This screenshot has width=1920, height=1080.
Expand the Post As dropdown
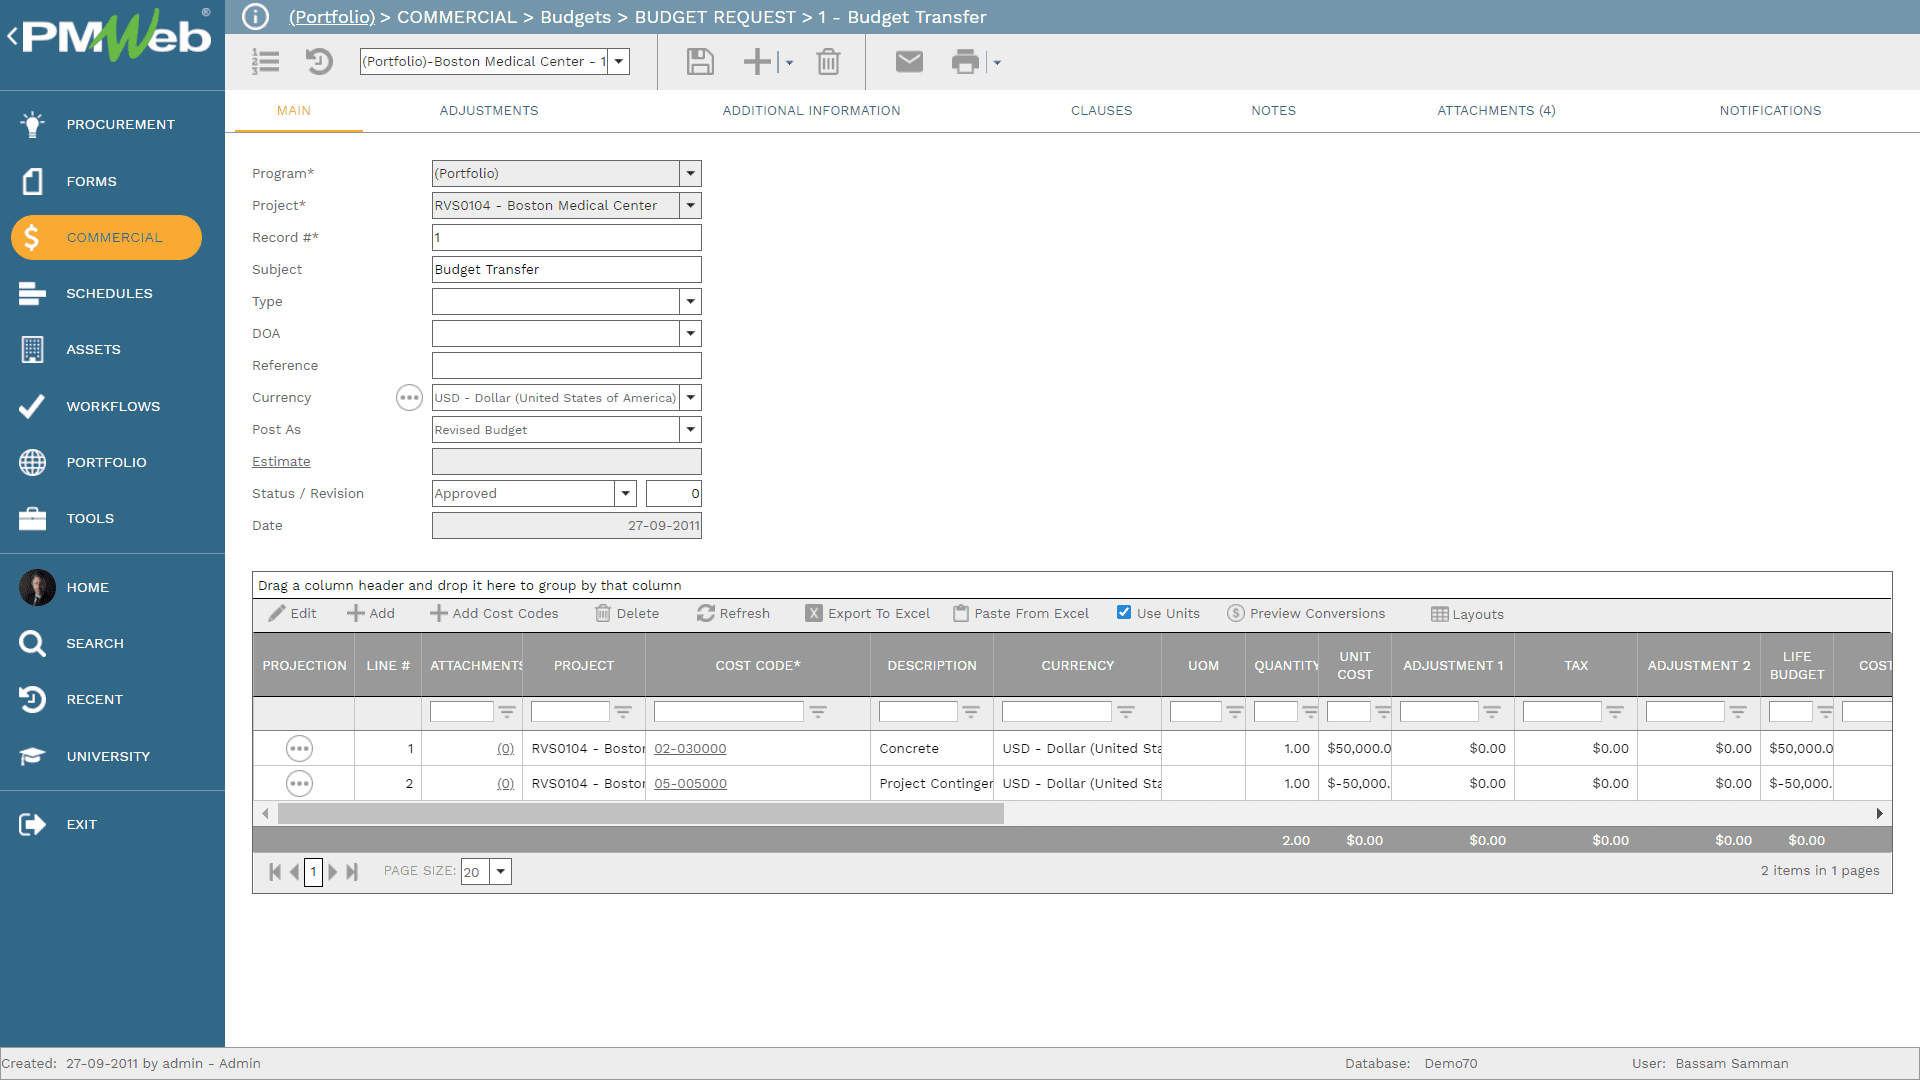point(690,429)
